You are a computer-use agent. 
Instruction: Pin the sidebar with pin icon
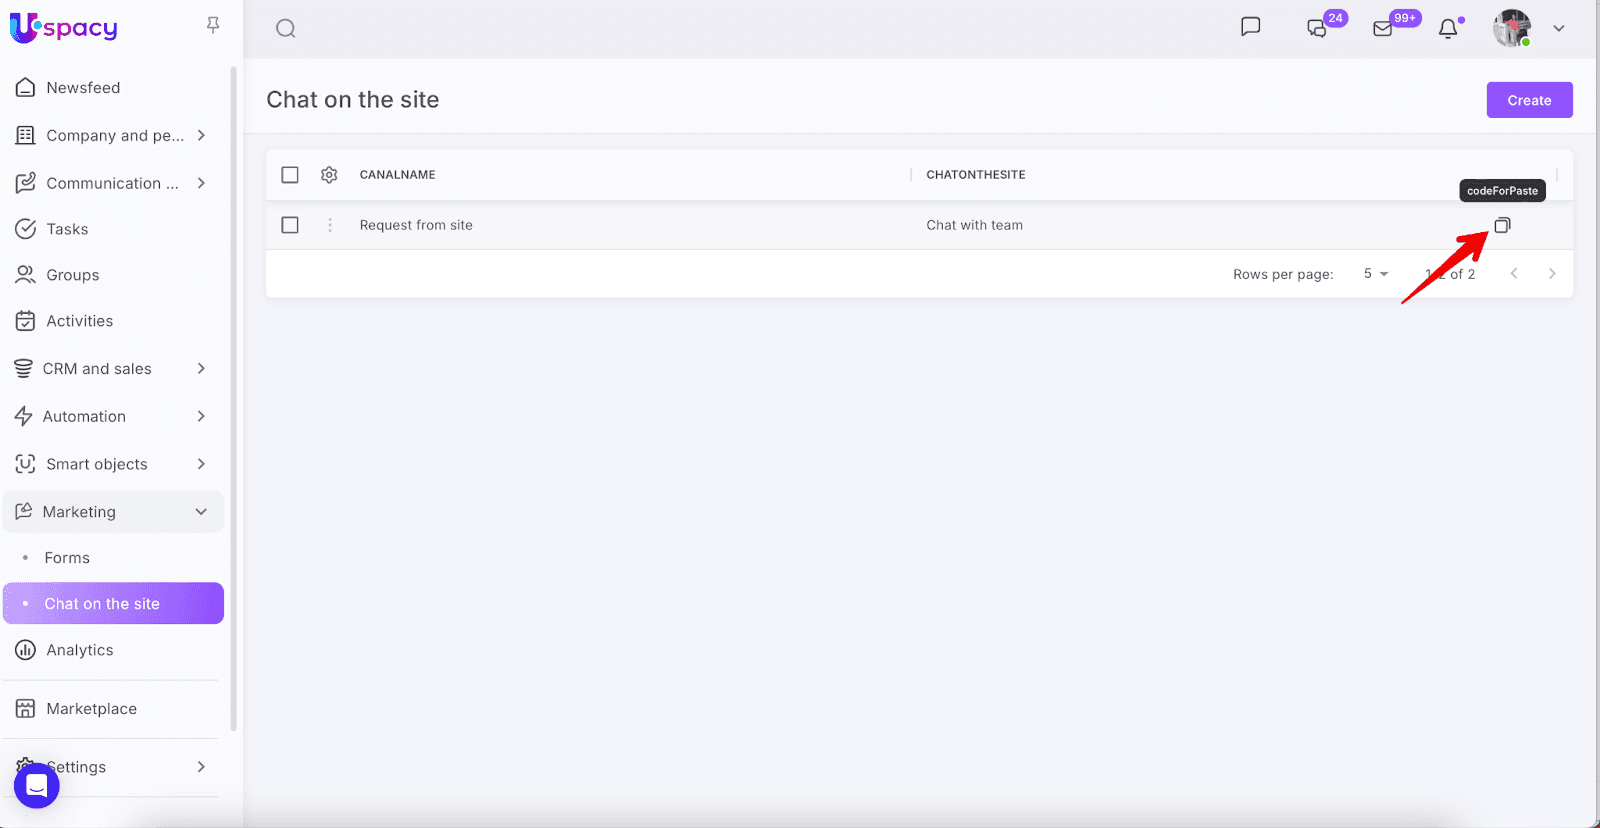coord(213,25)
